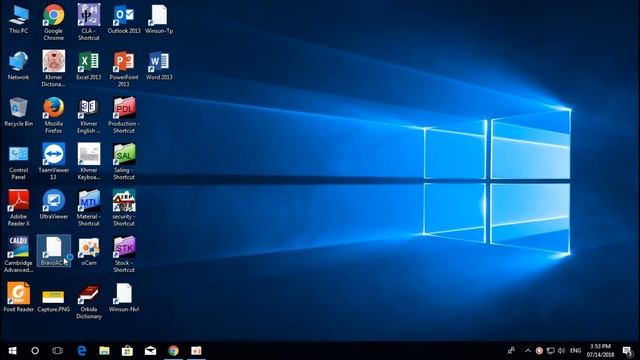Screen dimensions: 640x360
Task: Open security - Shortcut icon
Action: click(124, 208)
